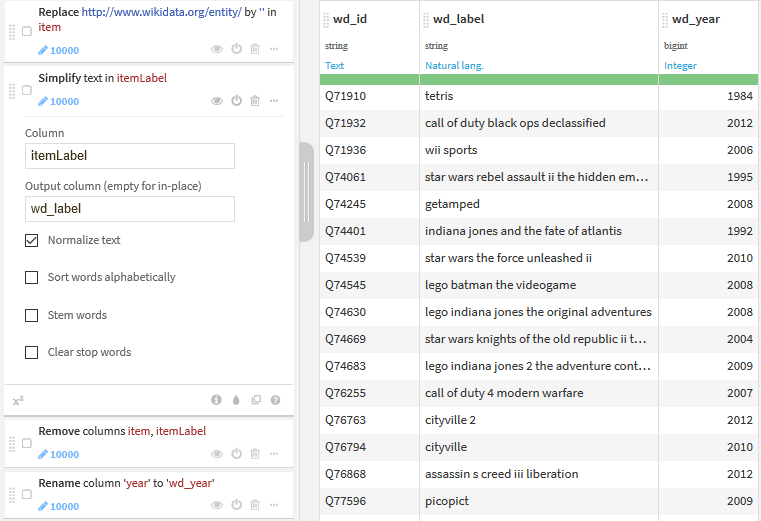Uncheck Normalize text option
The width and height of the screenshot is (761, 521).
pyautogui.click(x=32, y=240)
